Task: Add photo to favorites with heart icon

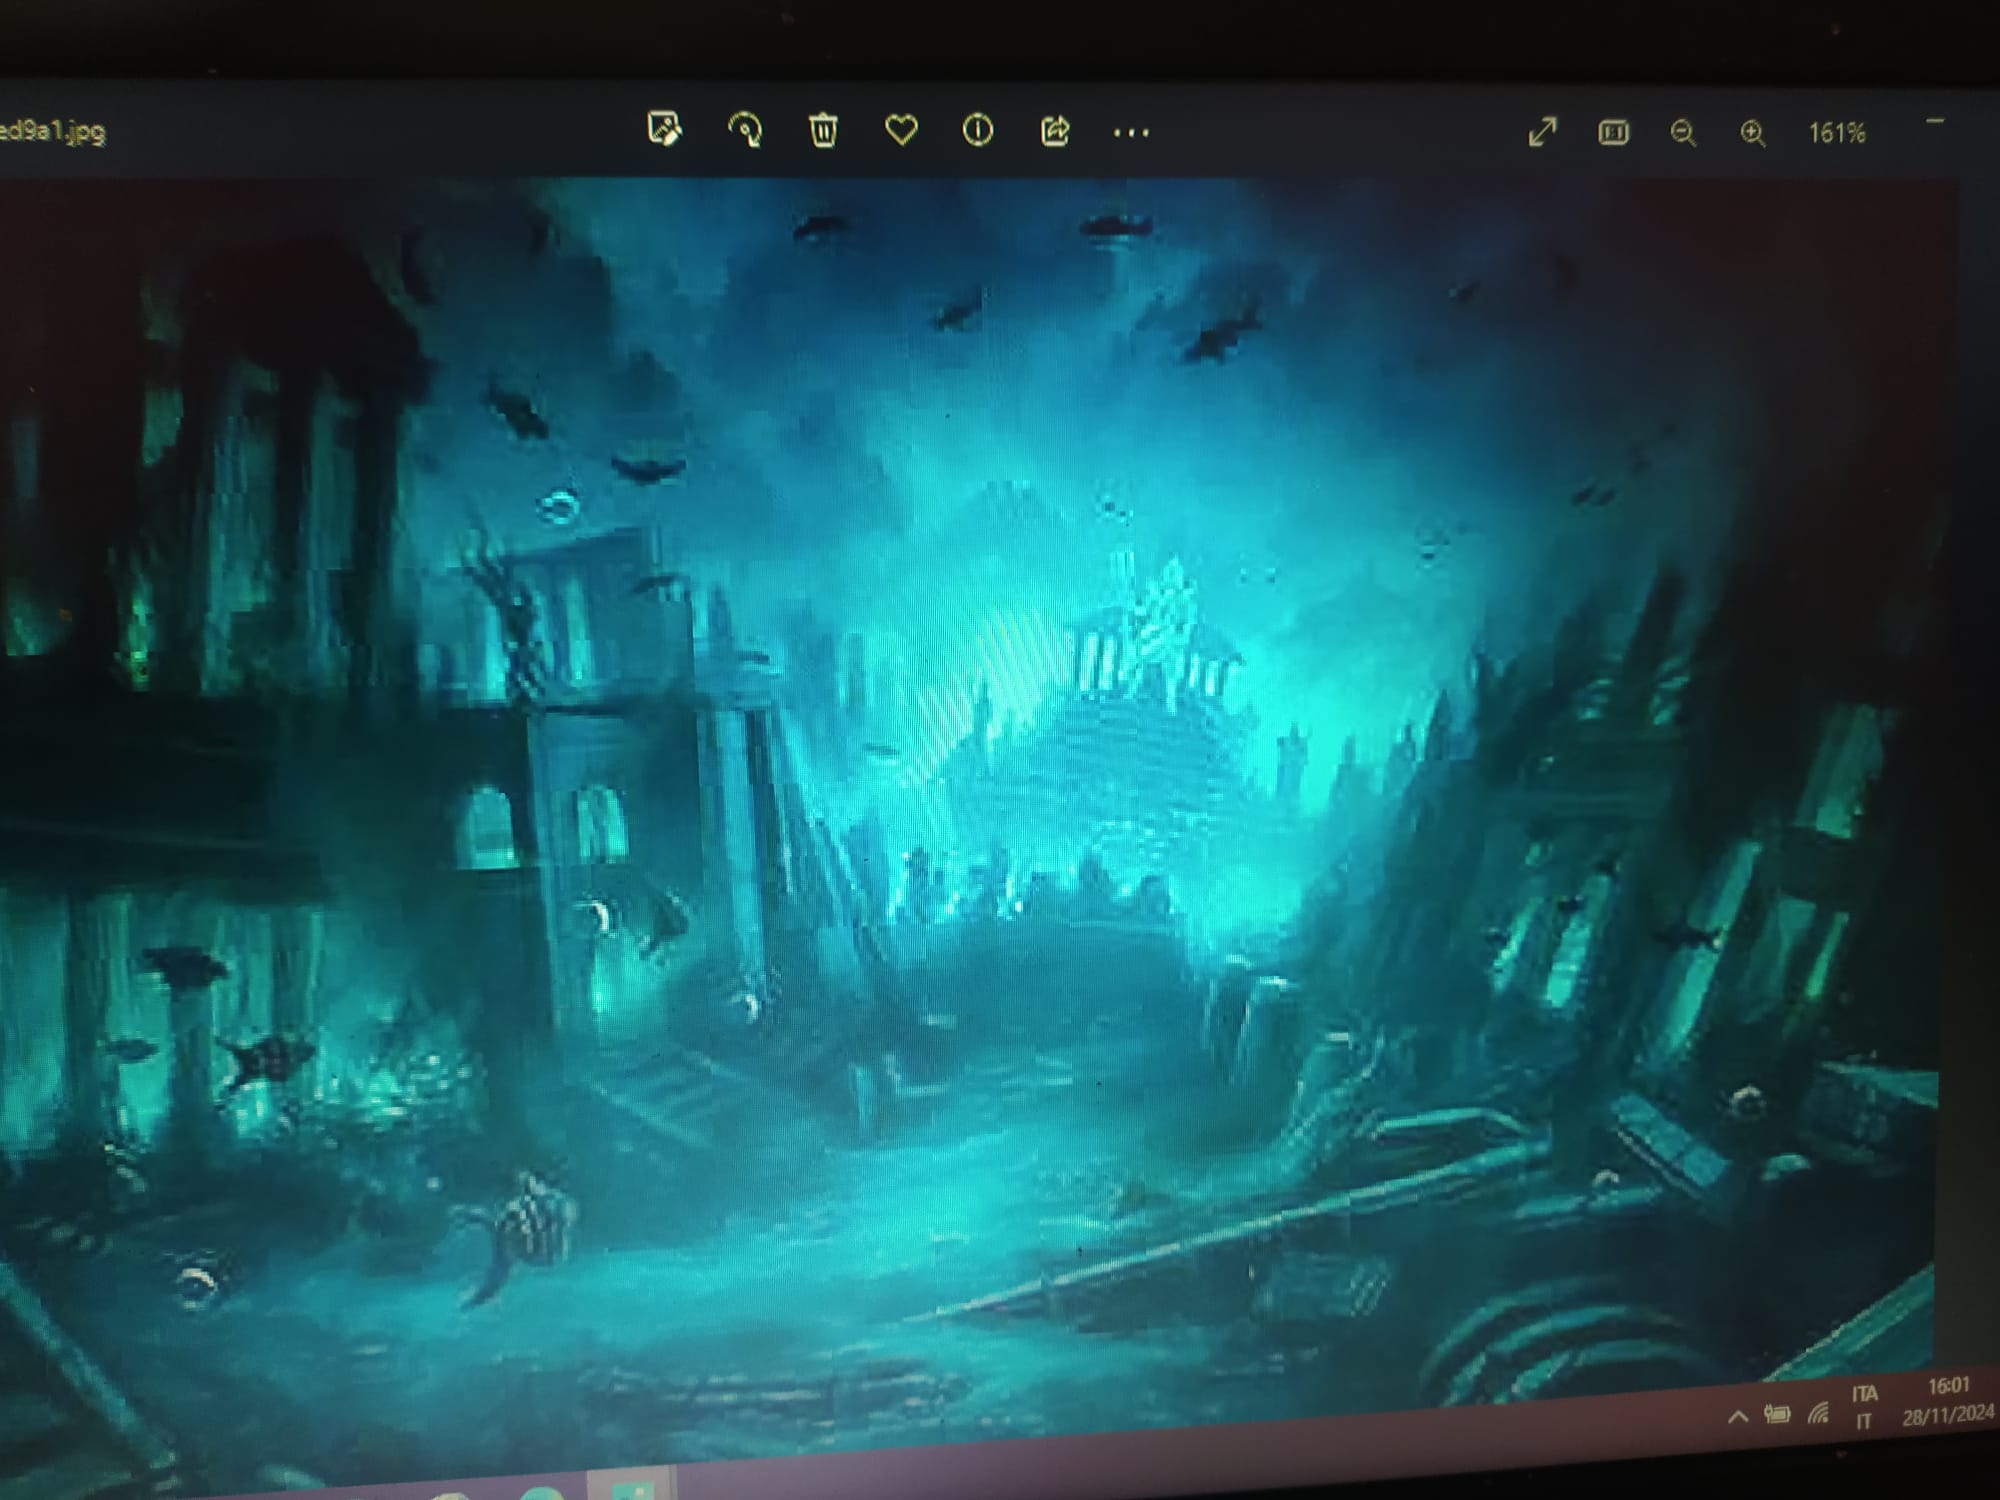Action: pos(901,130)
